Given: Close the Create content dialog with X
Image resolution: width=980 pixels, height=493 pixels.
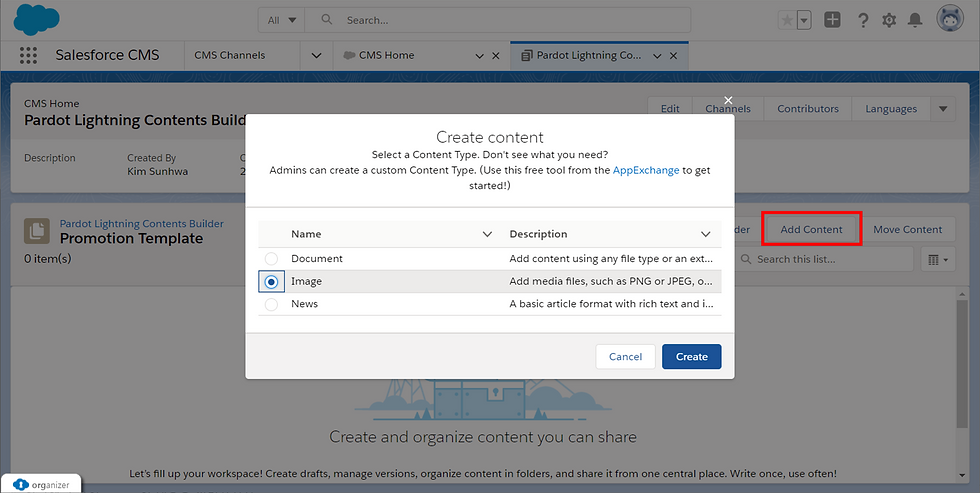Looking at the screenshot, I should (728, 100).
